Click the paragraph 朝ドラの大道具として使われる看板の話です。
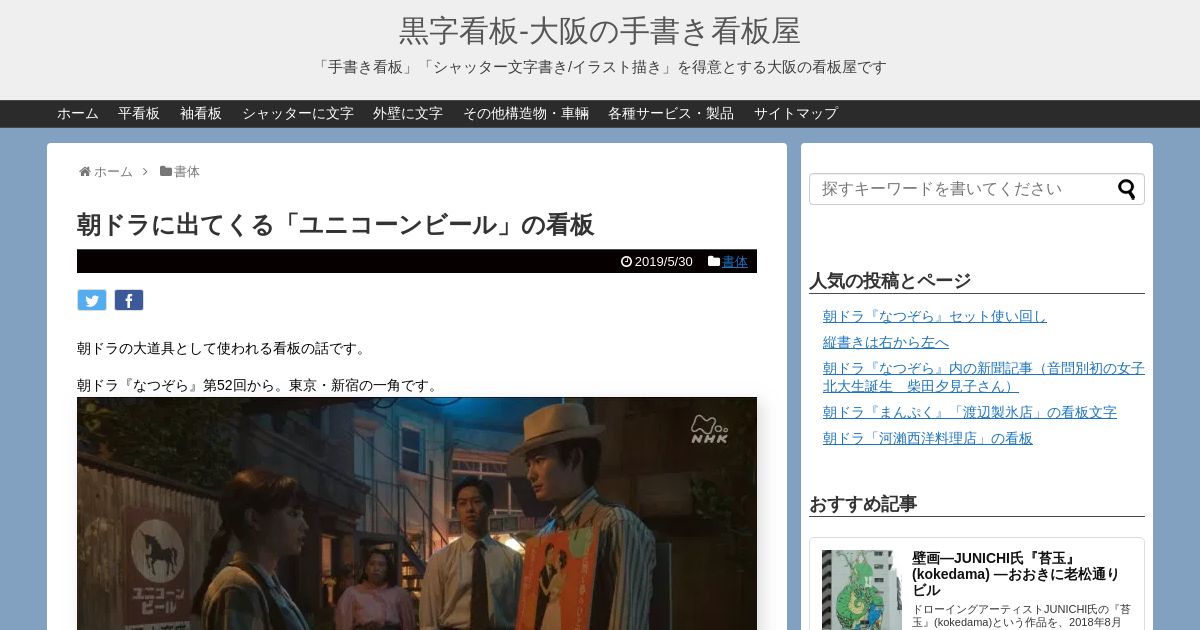The height and width of the screenshot is (630, 1200). click(x=224, y=349)
